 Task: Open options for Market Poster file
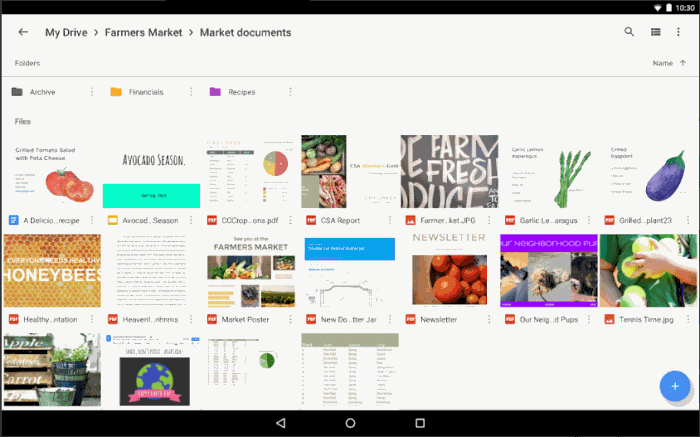tap(290, 319)
